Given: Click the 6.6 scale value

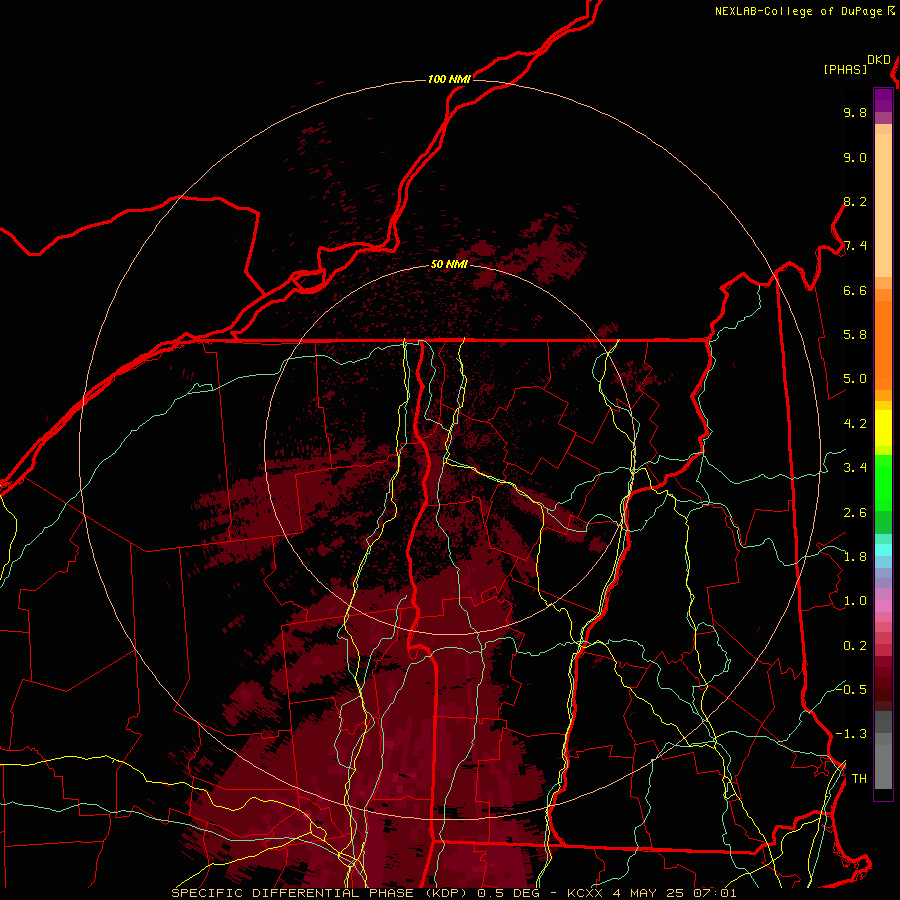Looking at the screenshot, I should coord(855,290).
